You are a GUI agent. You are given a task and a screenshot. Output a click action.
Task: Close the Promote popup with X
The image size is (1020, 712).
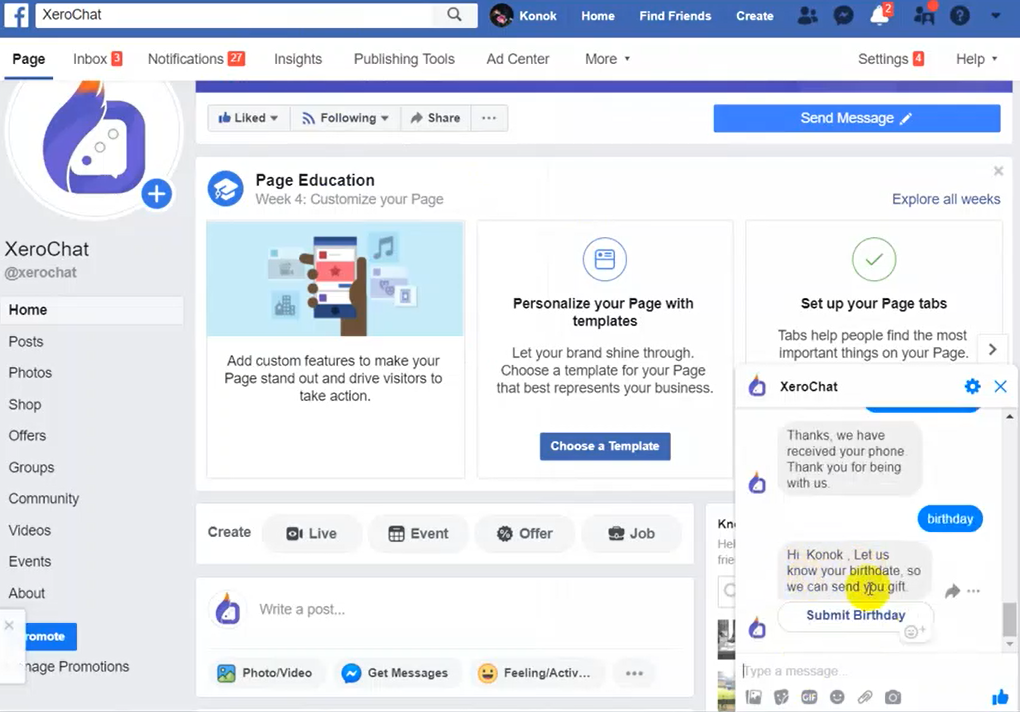(x=9, y=625)
